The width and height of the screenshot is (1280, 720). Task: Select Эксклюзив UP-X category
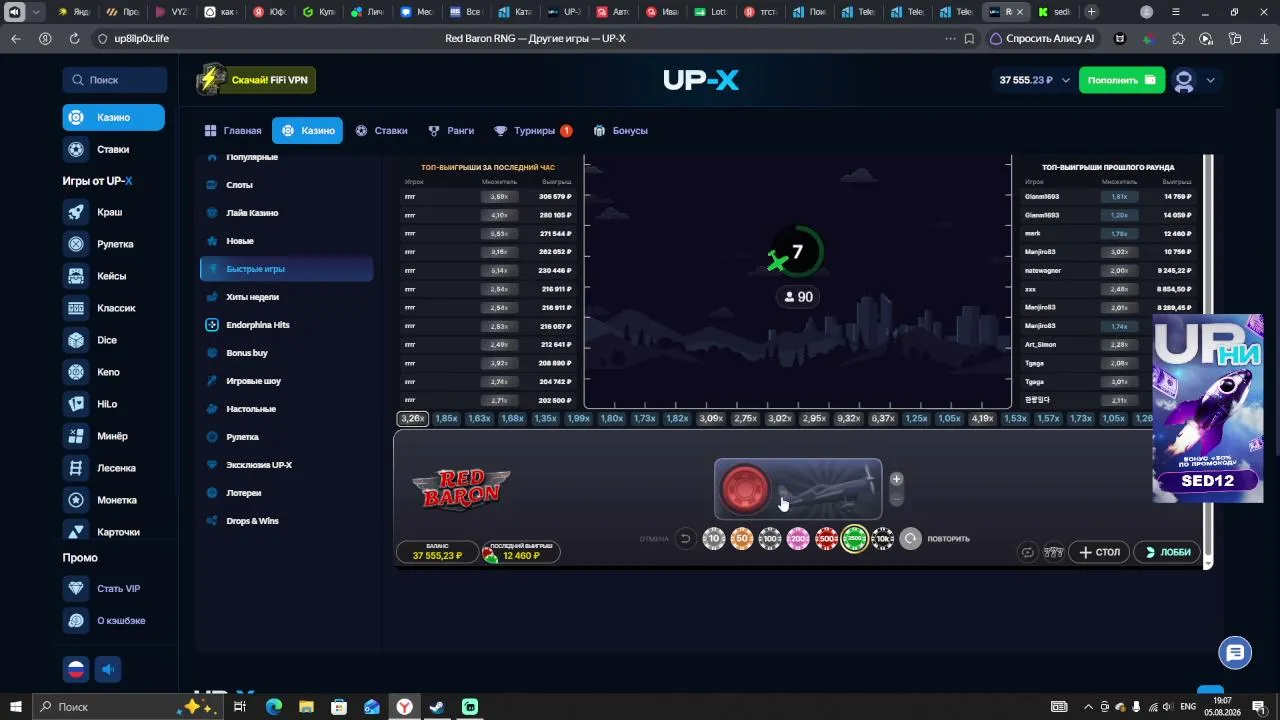click(286, 465)
